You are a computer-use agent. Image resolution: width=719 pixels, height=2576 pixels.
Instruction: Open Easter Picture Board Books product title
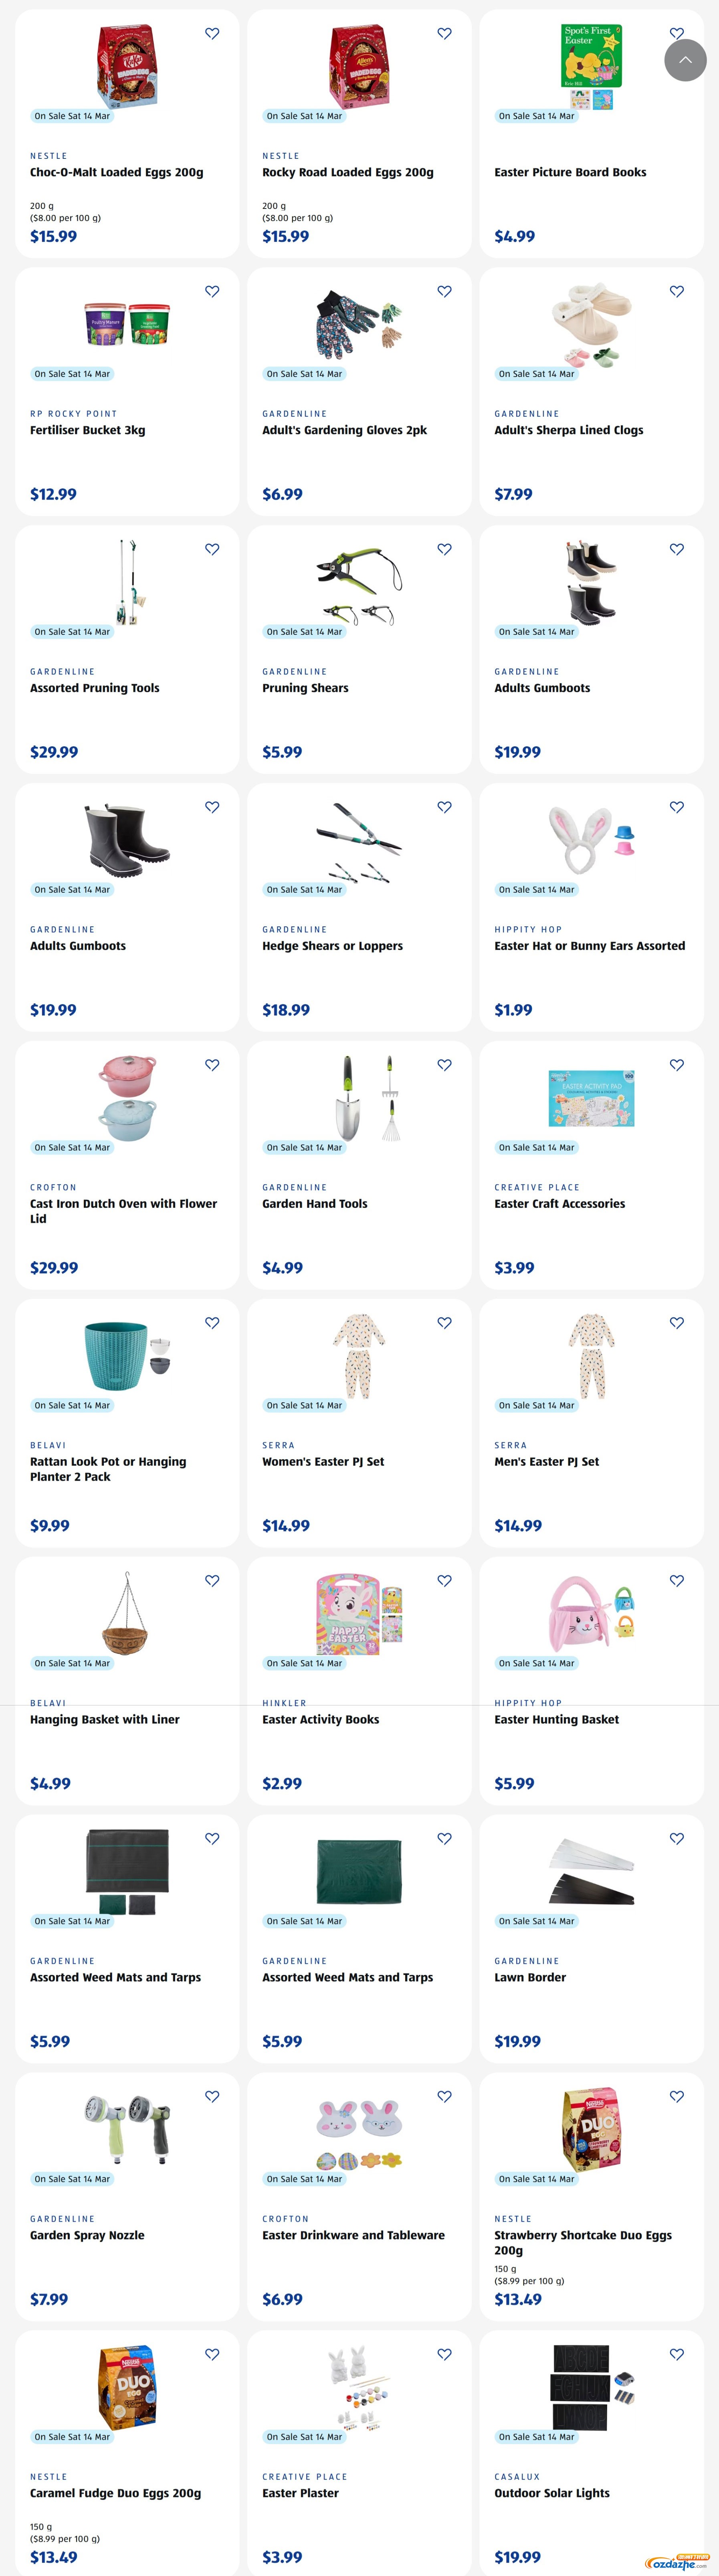[x=570, y=173]
